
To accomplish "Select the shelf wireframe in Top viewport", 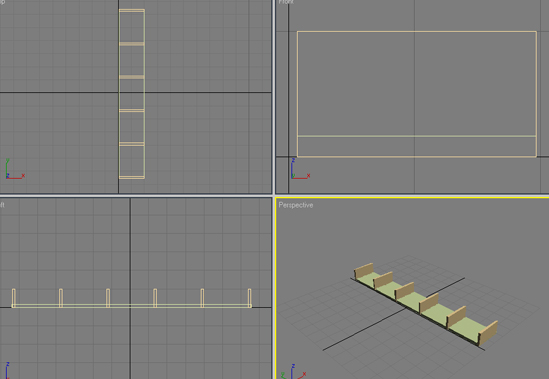I will click(x=132, y=94).
